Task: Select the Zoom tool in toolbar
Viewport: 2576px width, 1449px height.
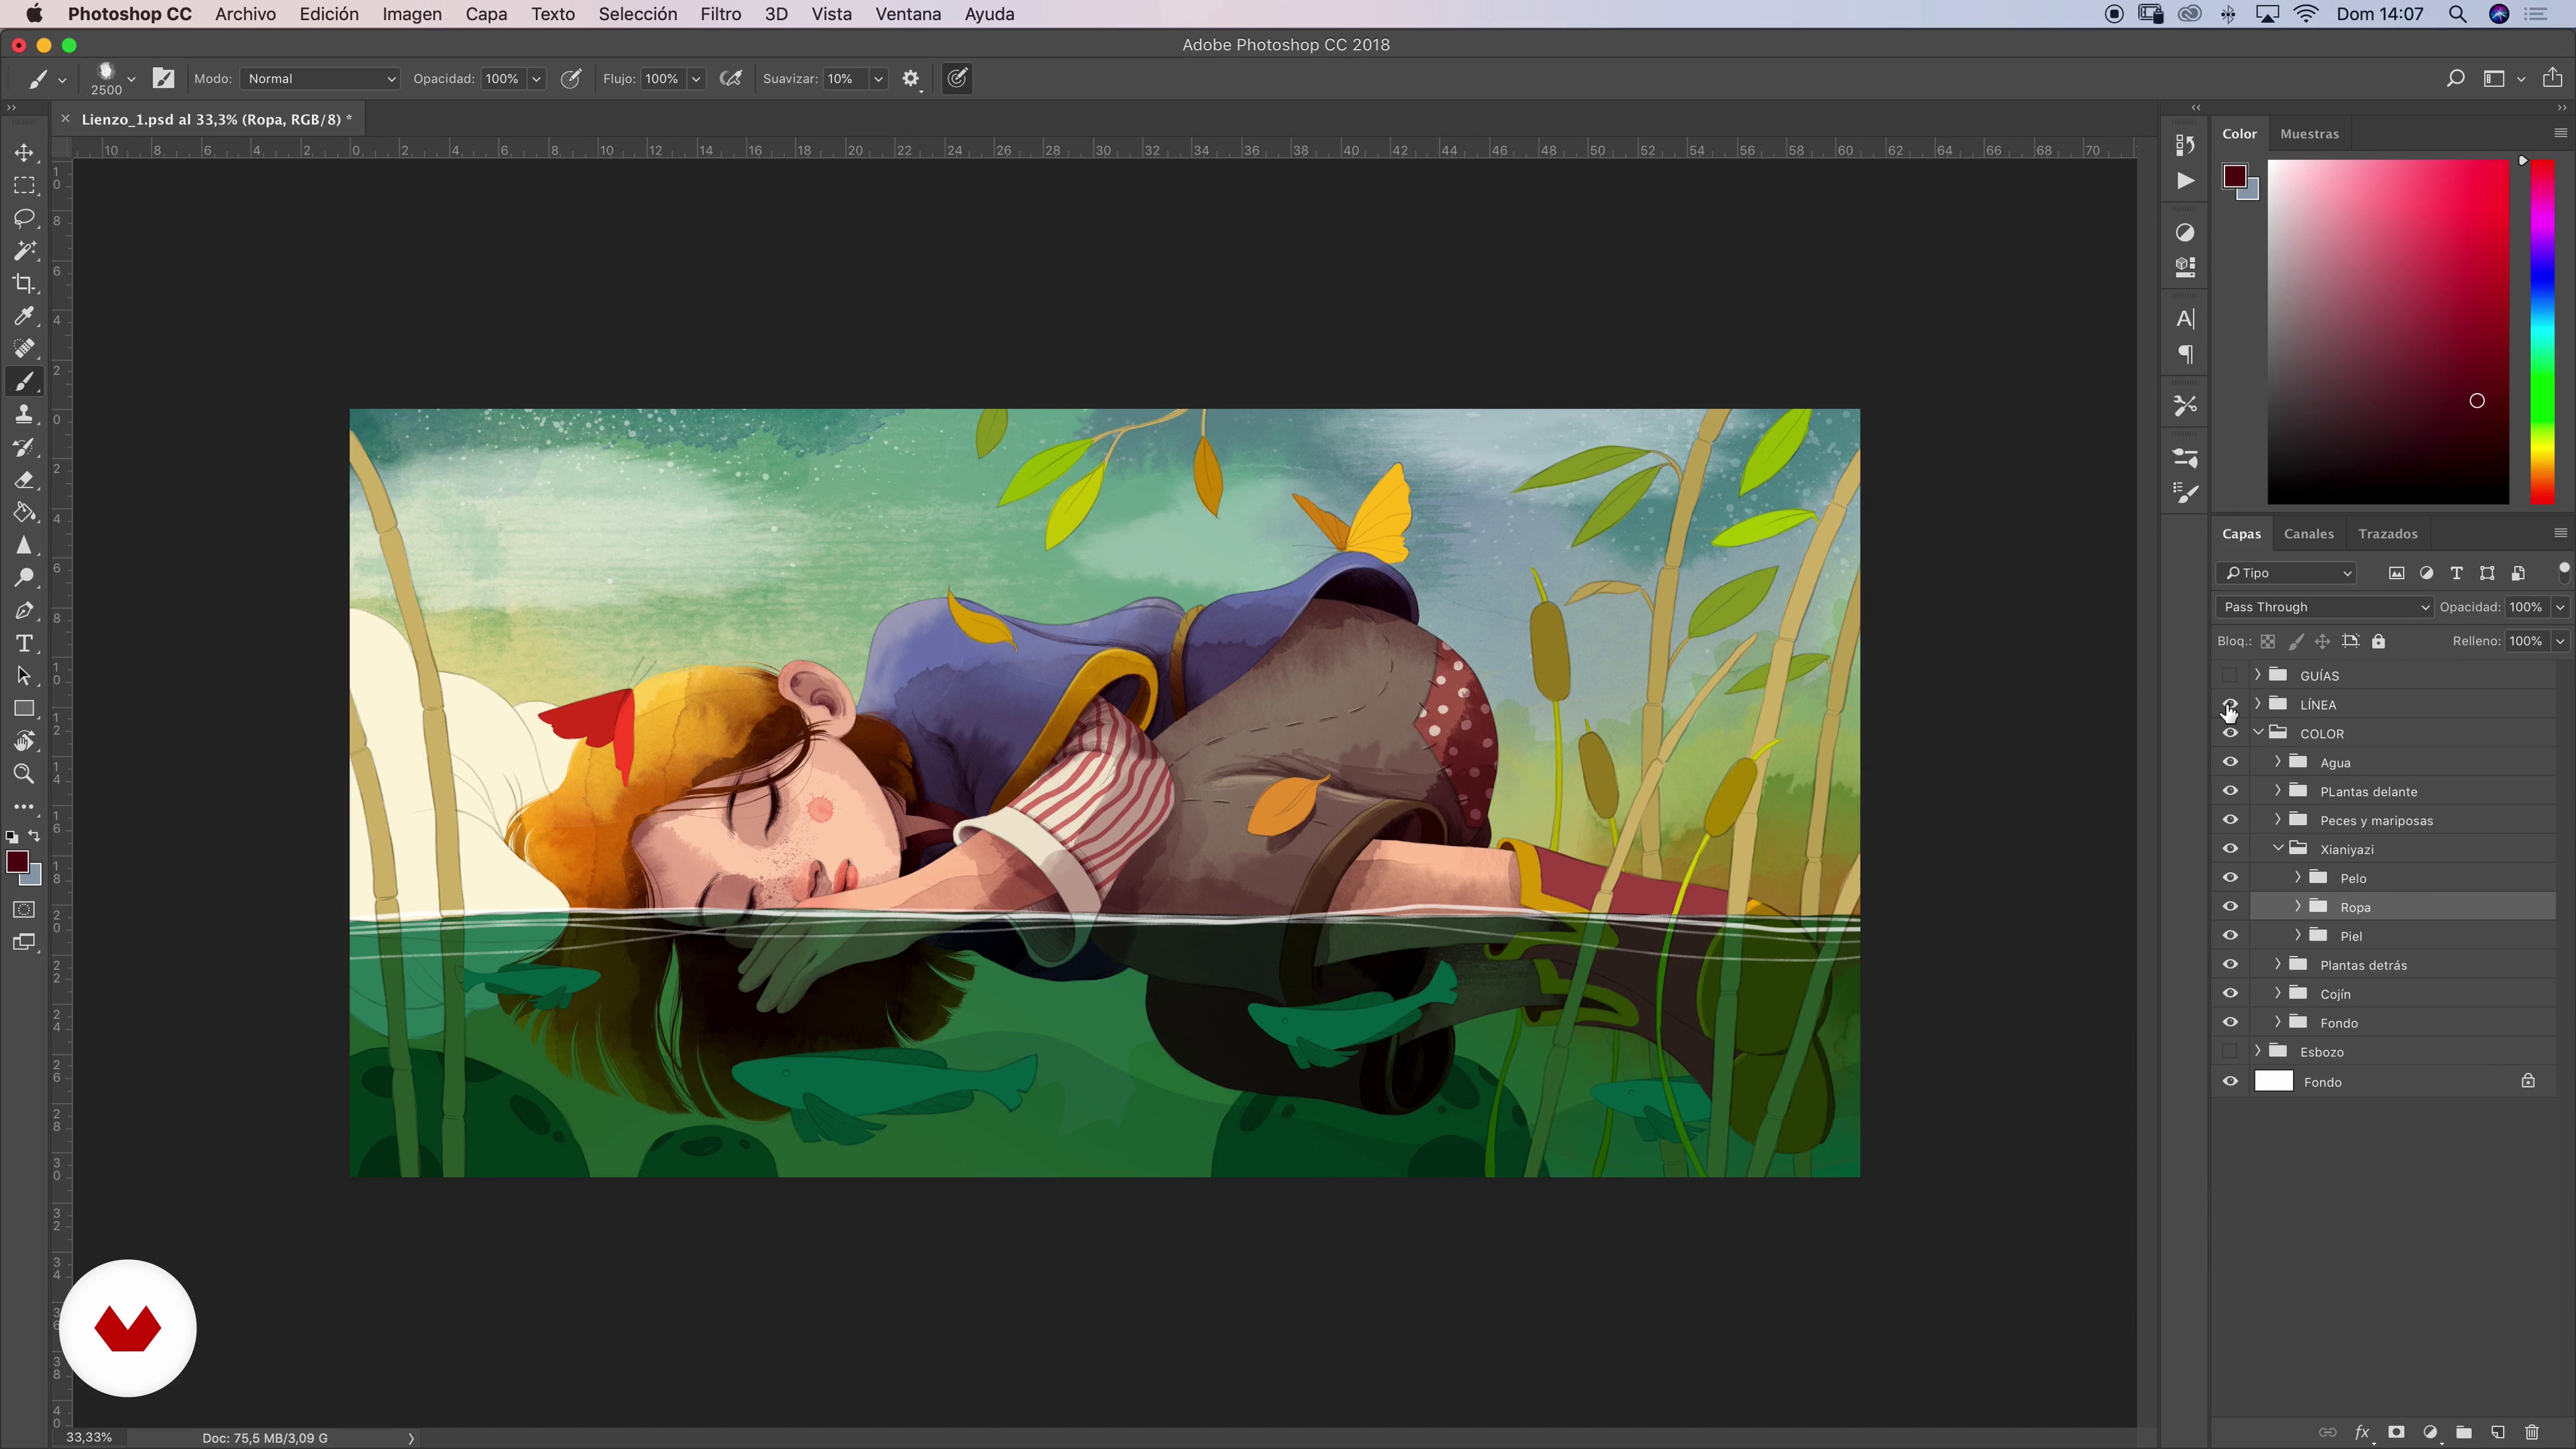Action: point(24,774)
